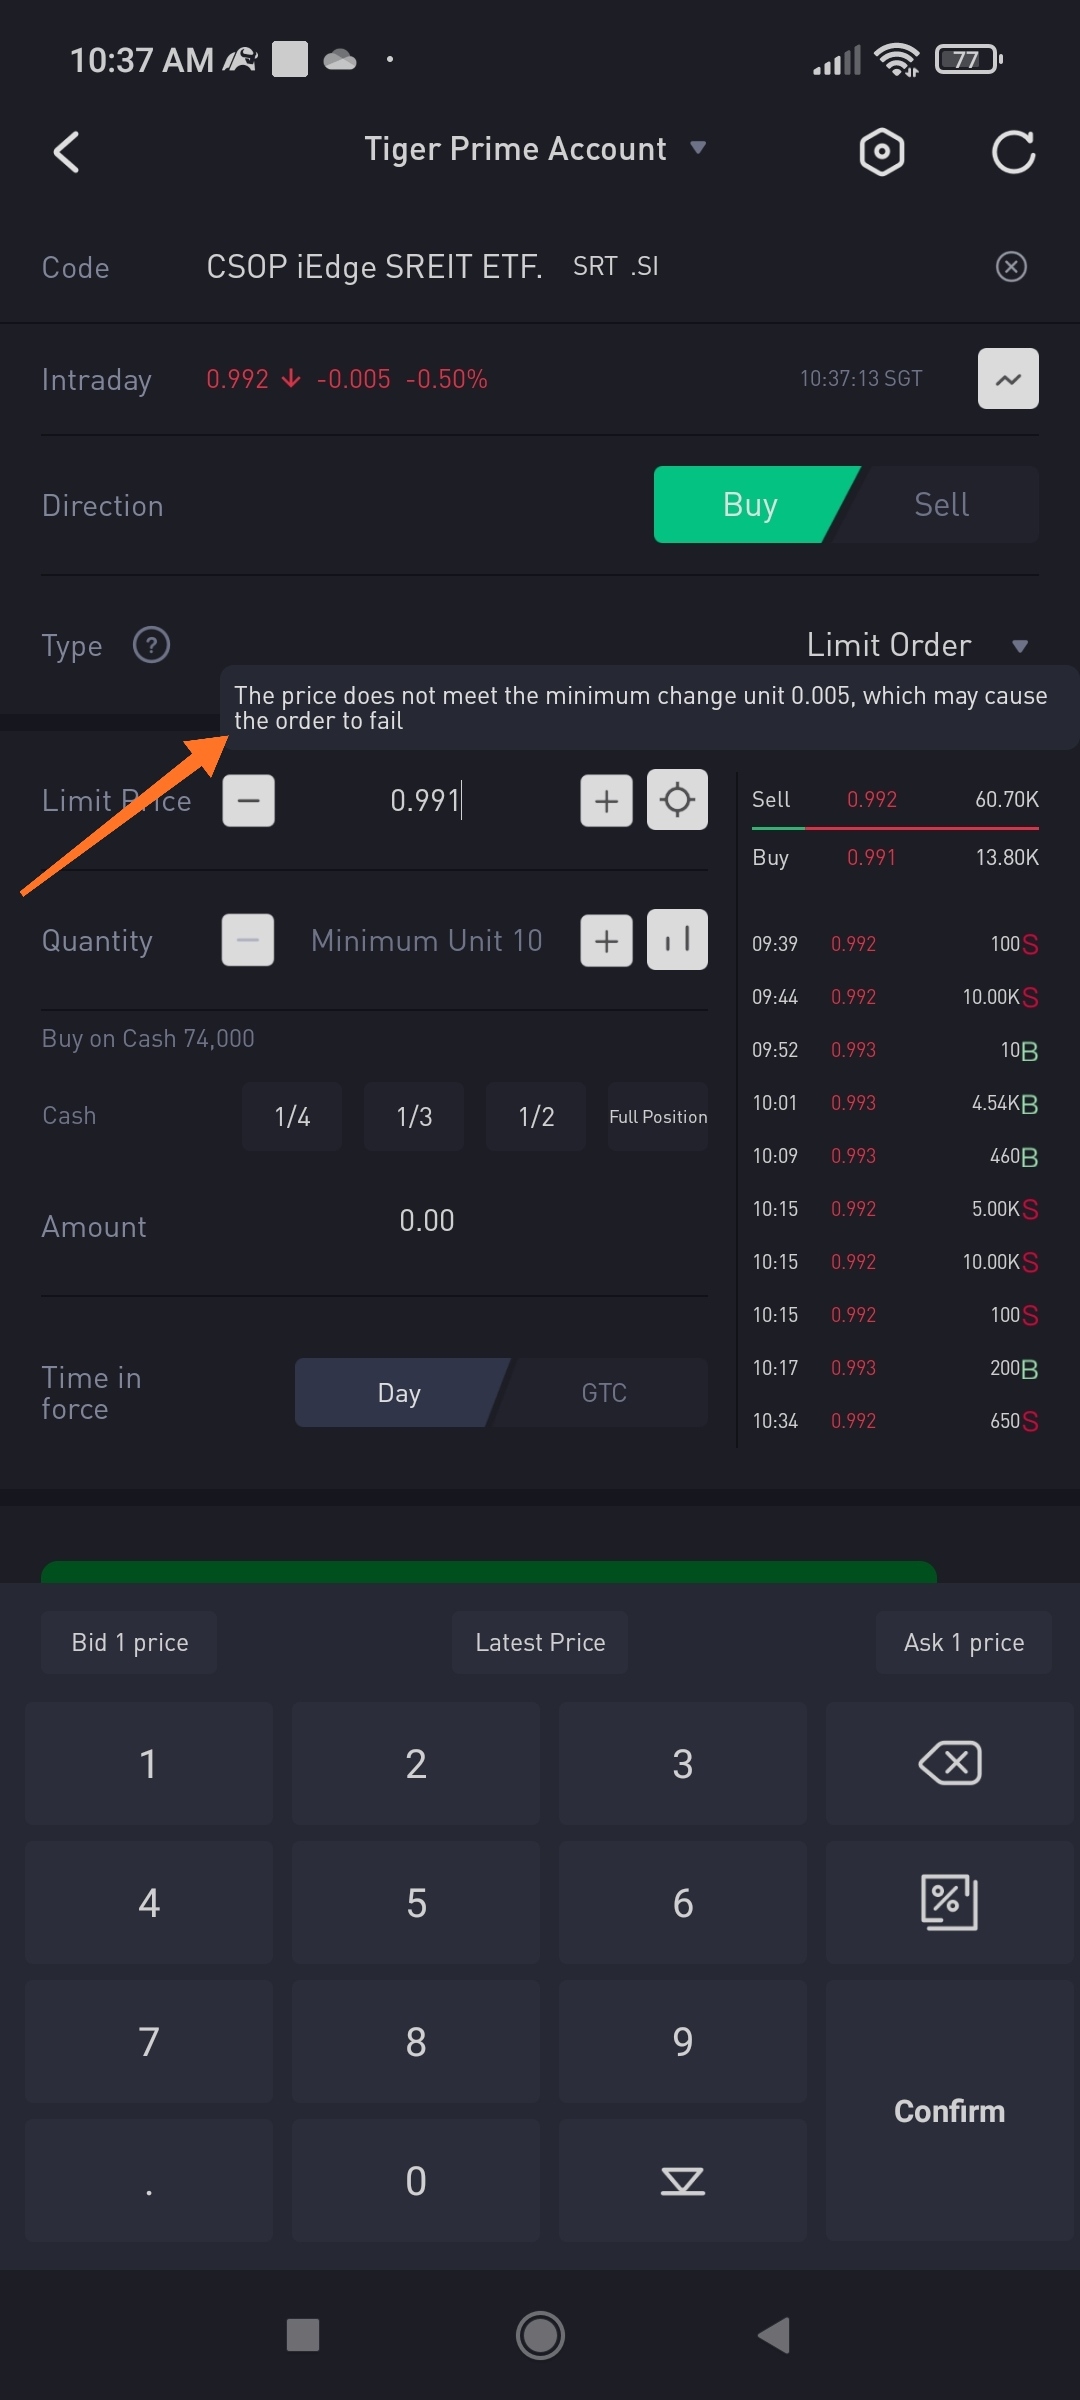This screenshot has height=2400, width=1080.
Task: Select GTC time in force
Action: pyautogui.click(x=604, y=1393)
